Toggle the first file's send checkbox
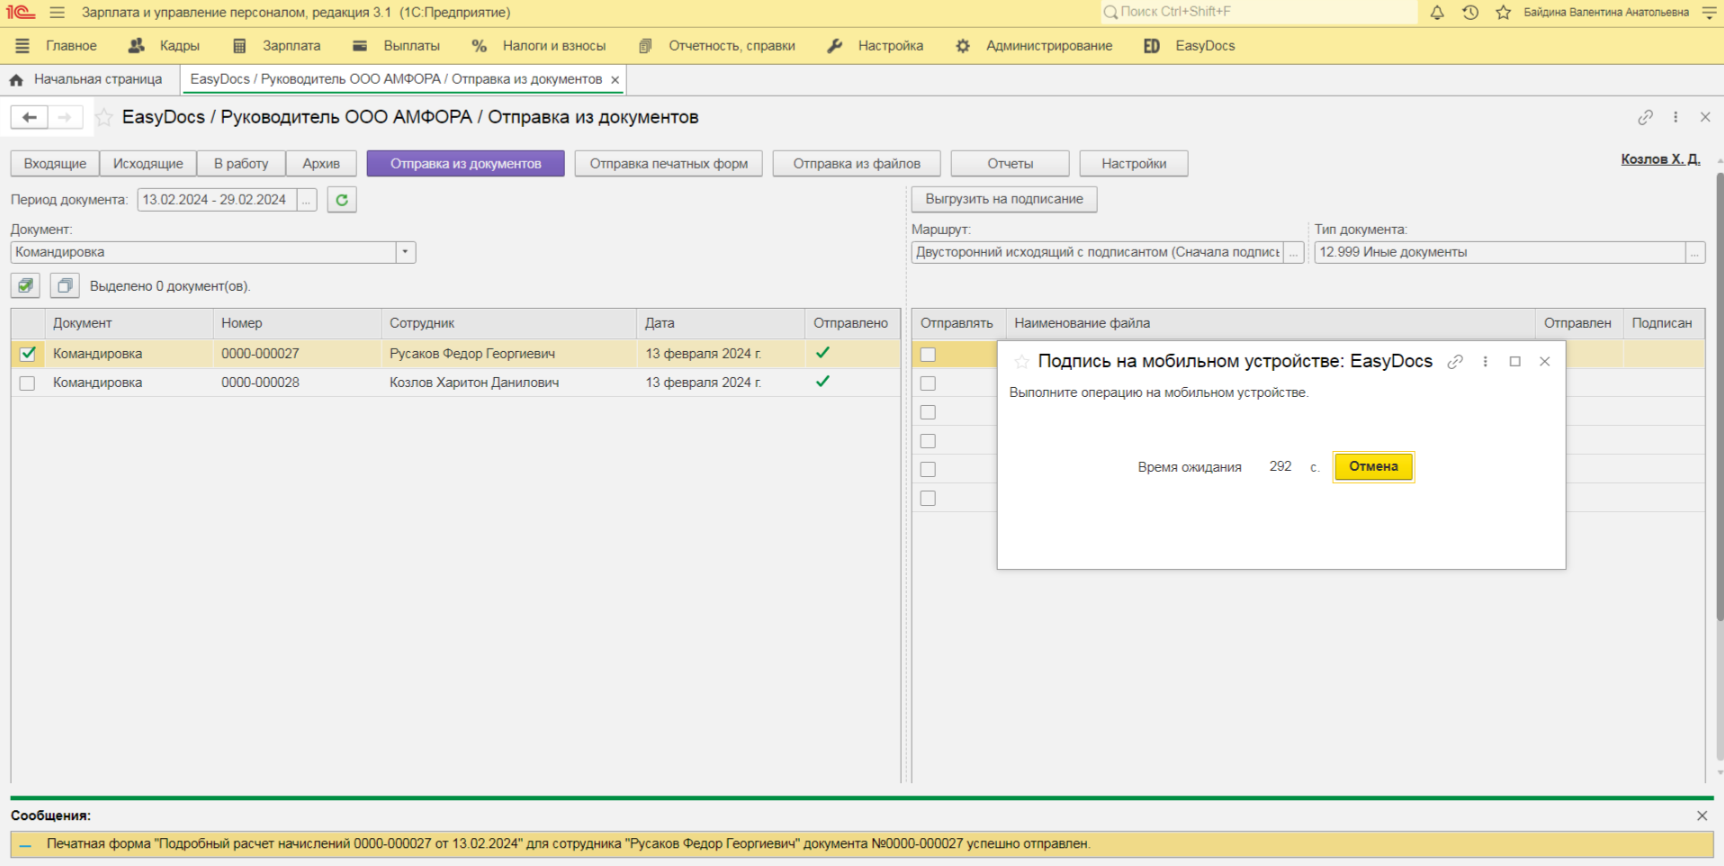 928,355
